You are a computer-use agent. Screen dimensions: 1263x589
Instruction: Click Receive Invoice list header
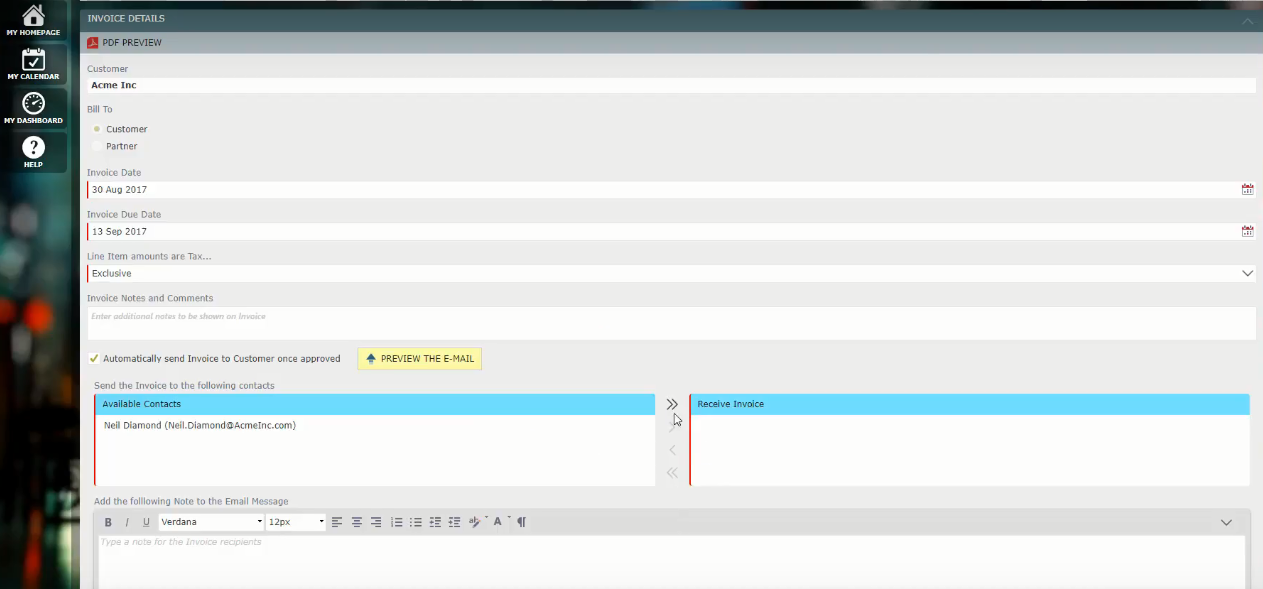point(970,404)
